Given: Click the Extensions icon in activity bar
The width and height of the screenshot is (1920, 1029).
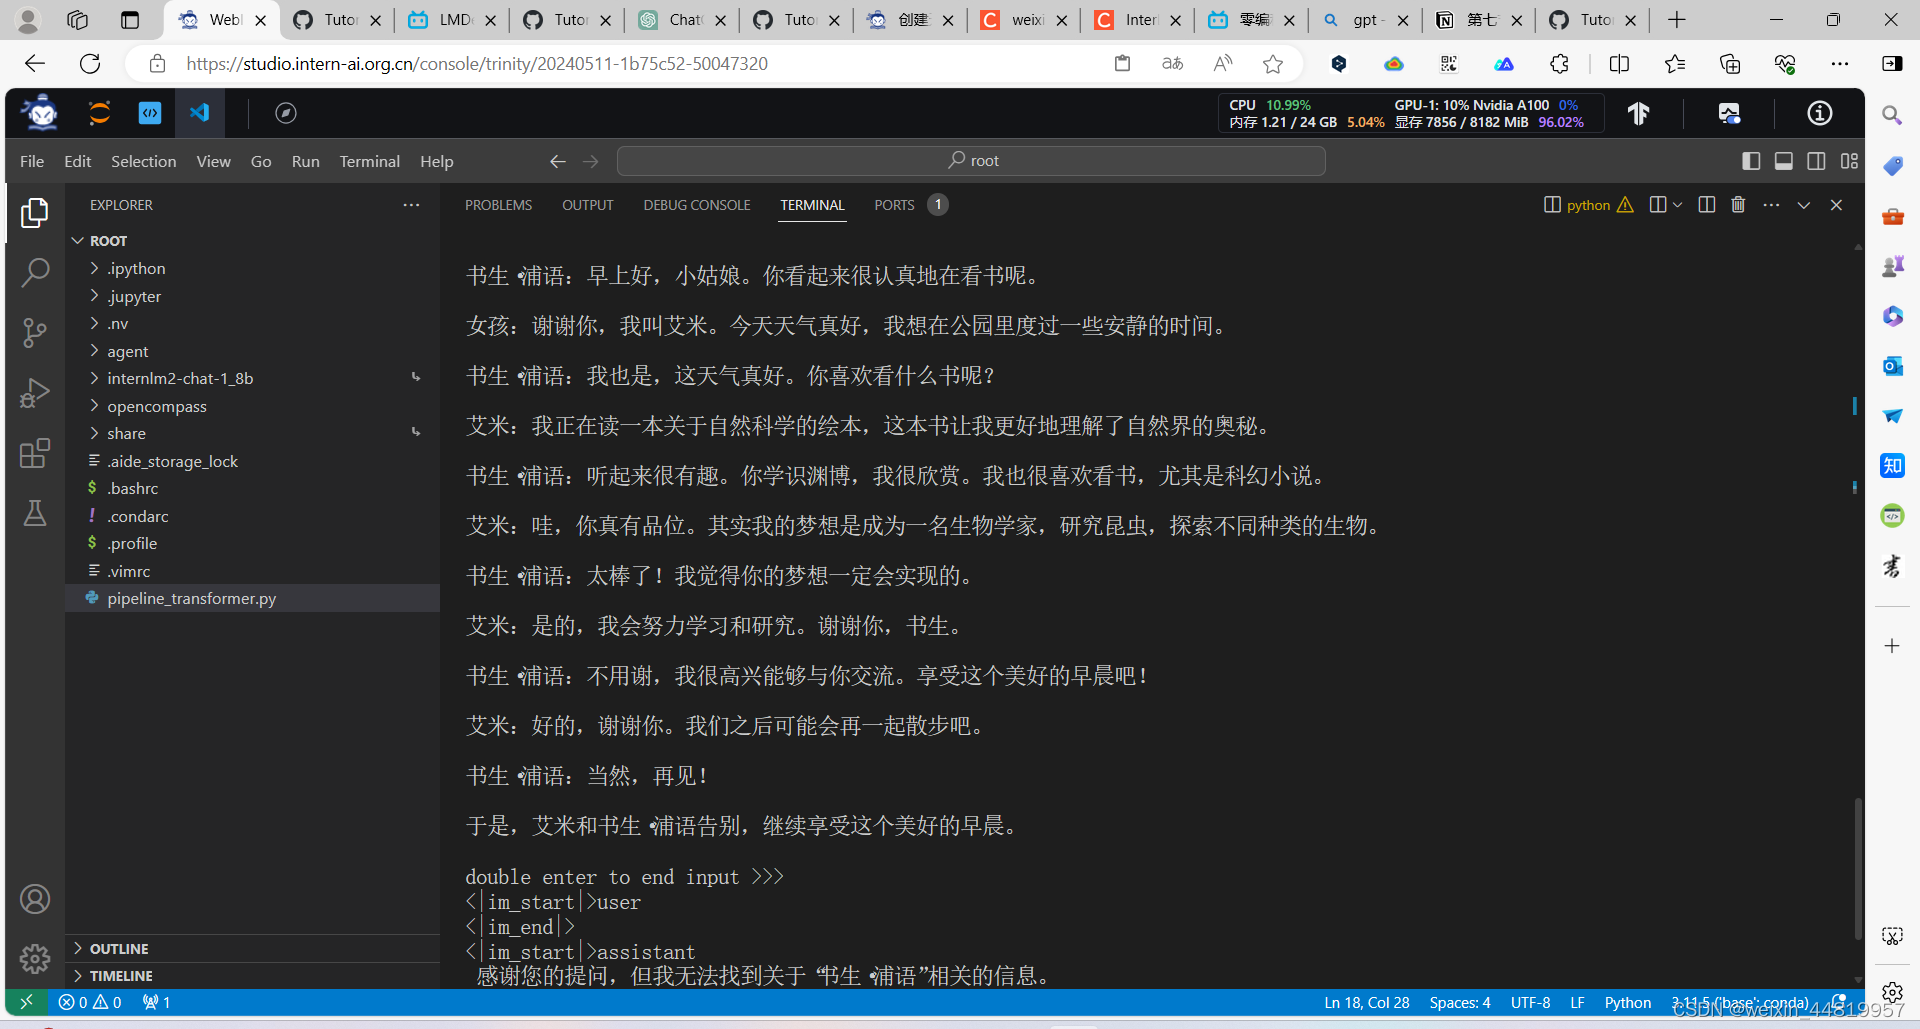Looking at the screenshot, I should 36,453.
